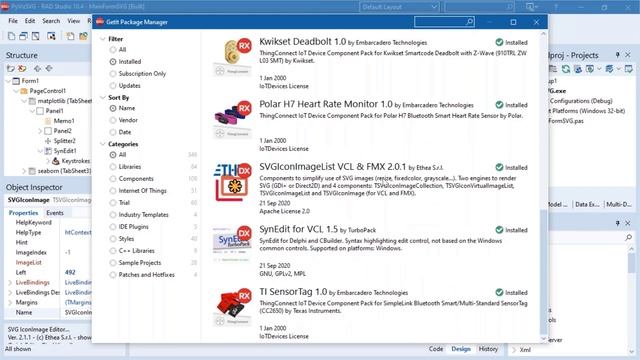The height and width of the screenshot is (360, 640).
Task: Select the Updates filter radio button
Action: coord(113,86)
